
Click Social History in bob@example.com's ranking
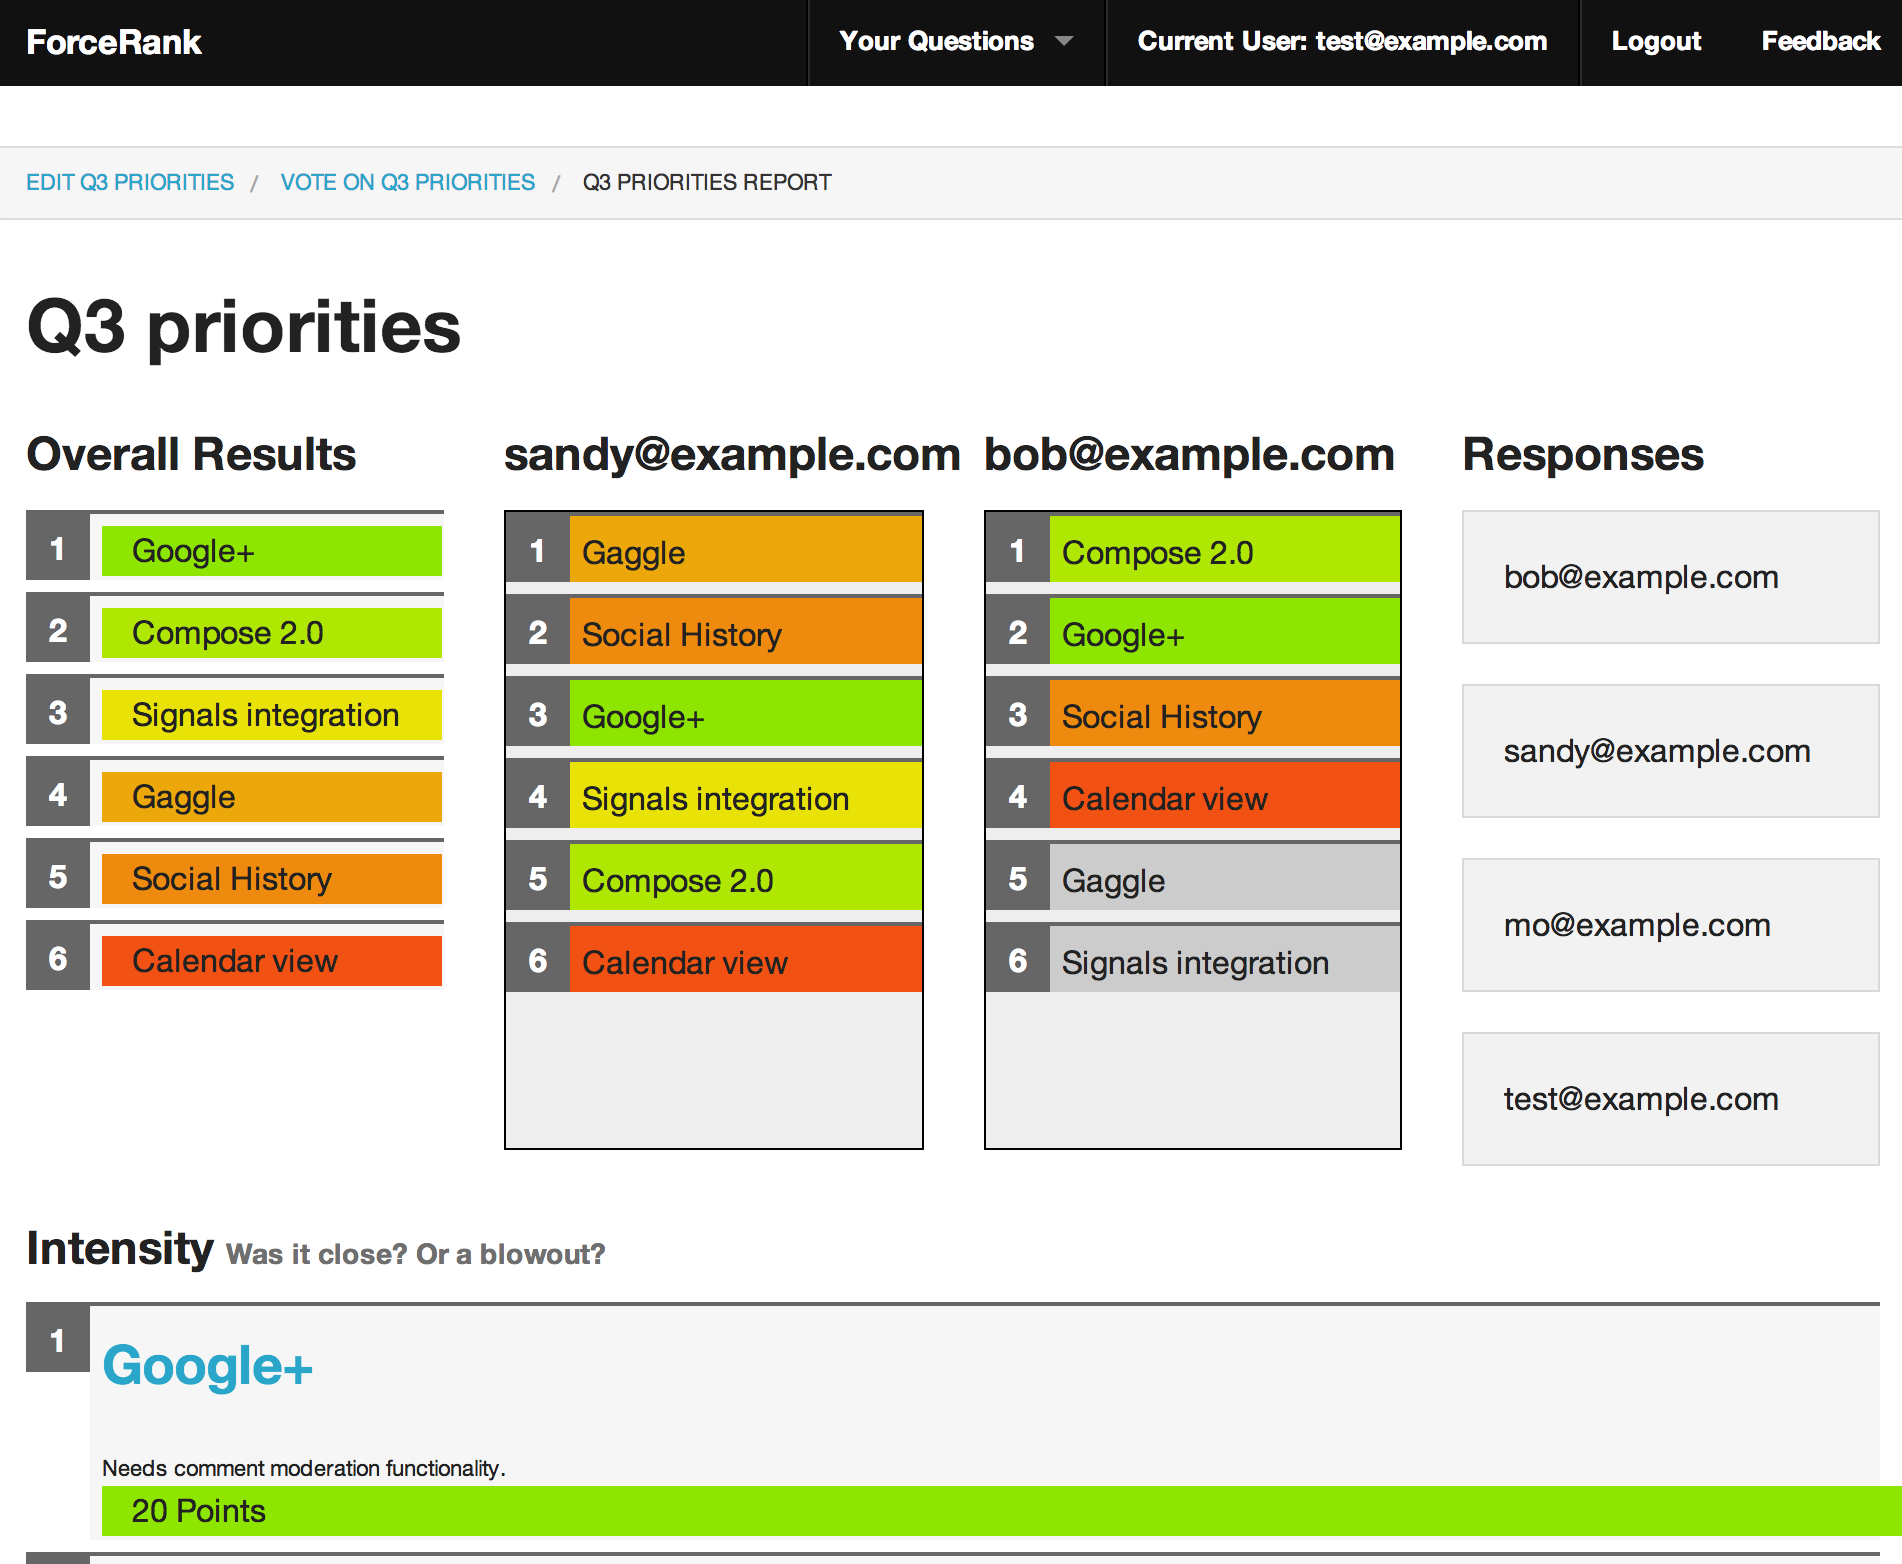coord(1224,716)
